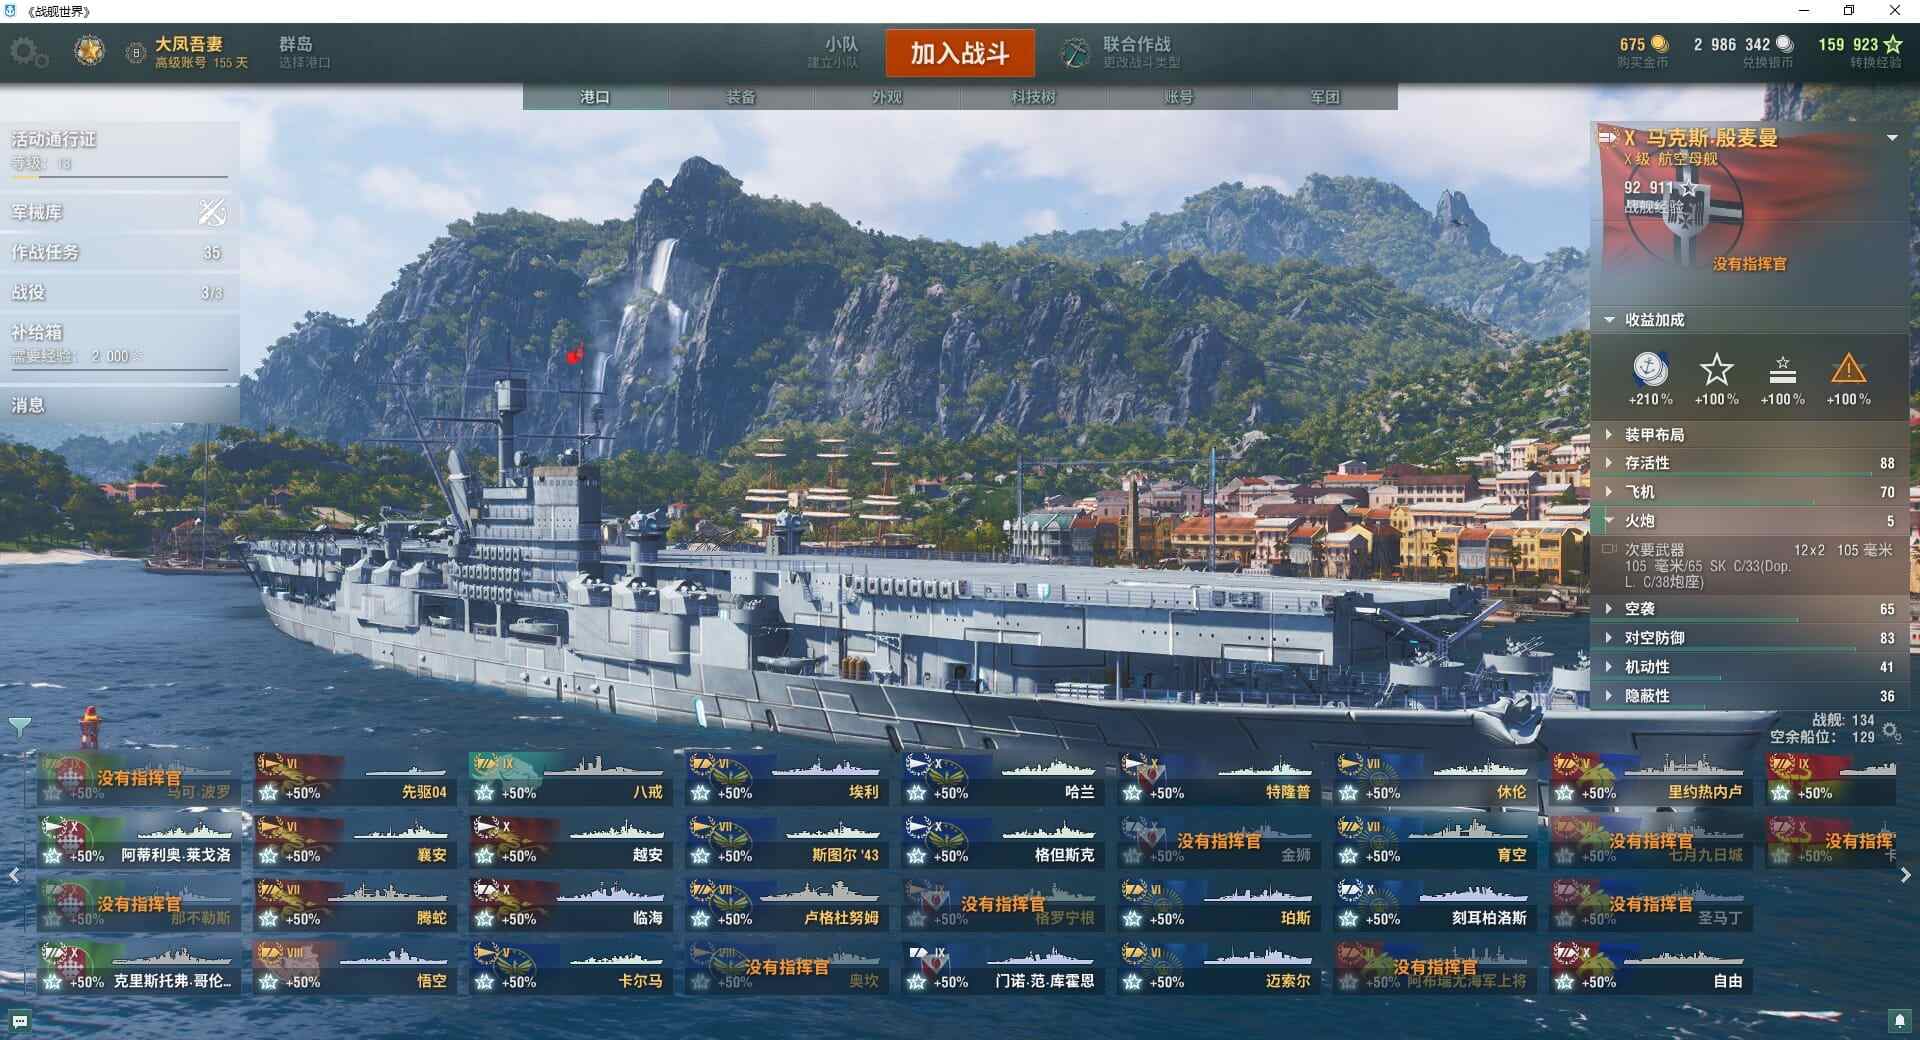Expand the 存活性 stats row

tap(1750, 463)
